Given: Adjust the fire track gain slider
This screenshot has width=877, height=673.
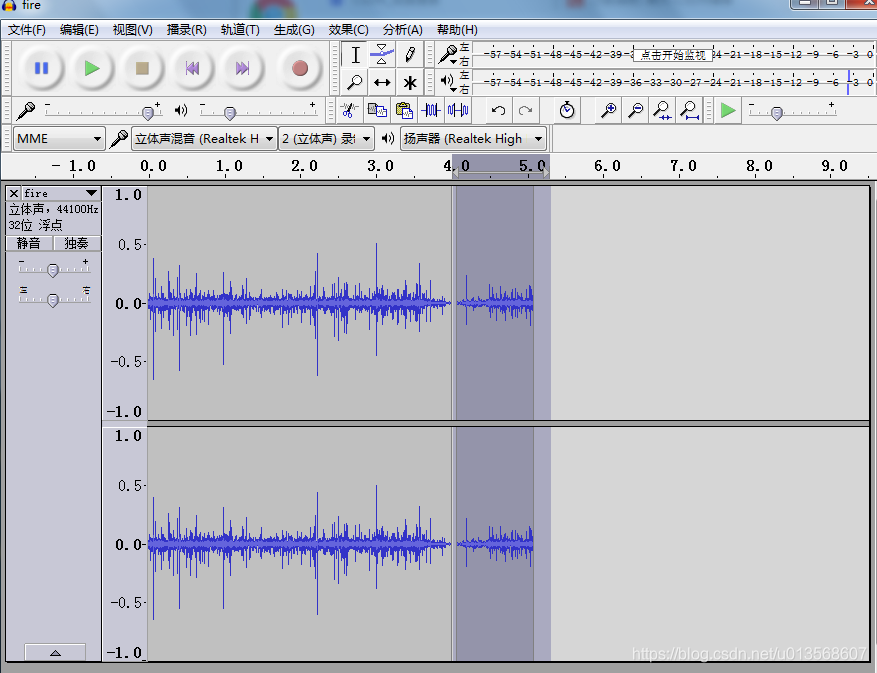Looking at the screenshot, I should pyautogui.click(x=54, y=269).
